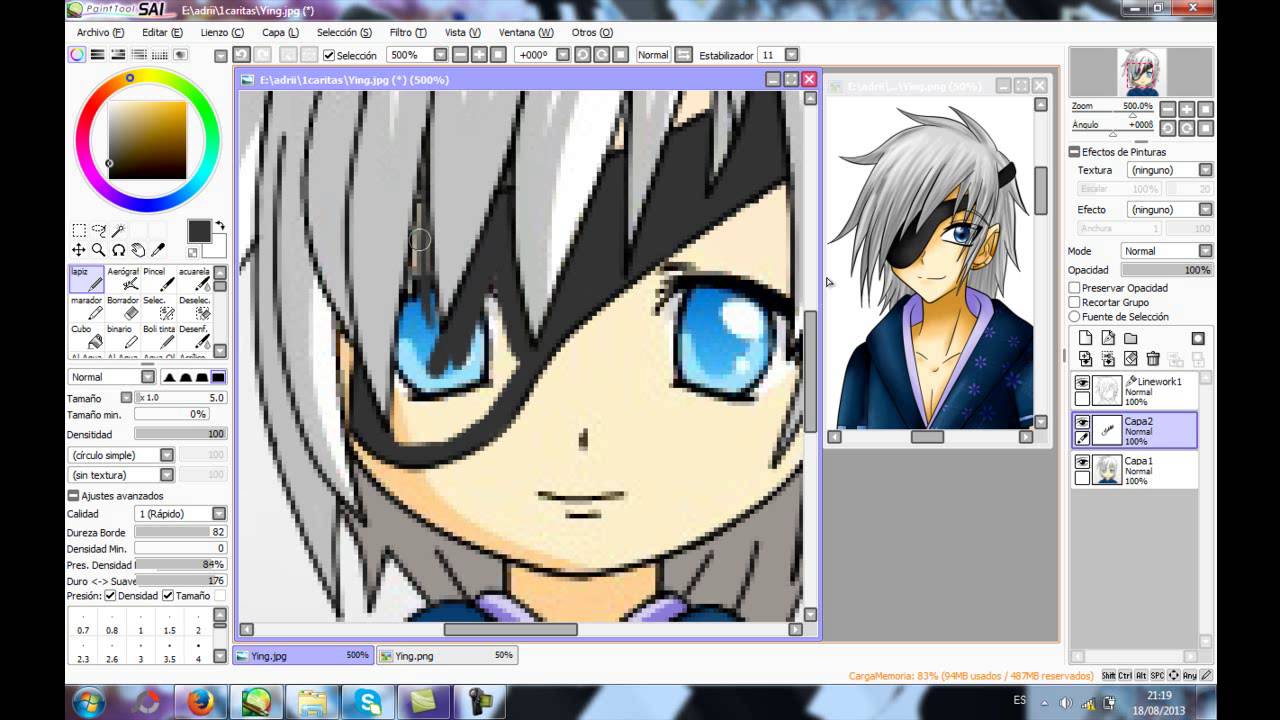
Task: Select the rotate view tool
Action: pyautogui.click(x=118, y=250)
